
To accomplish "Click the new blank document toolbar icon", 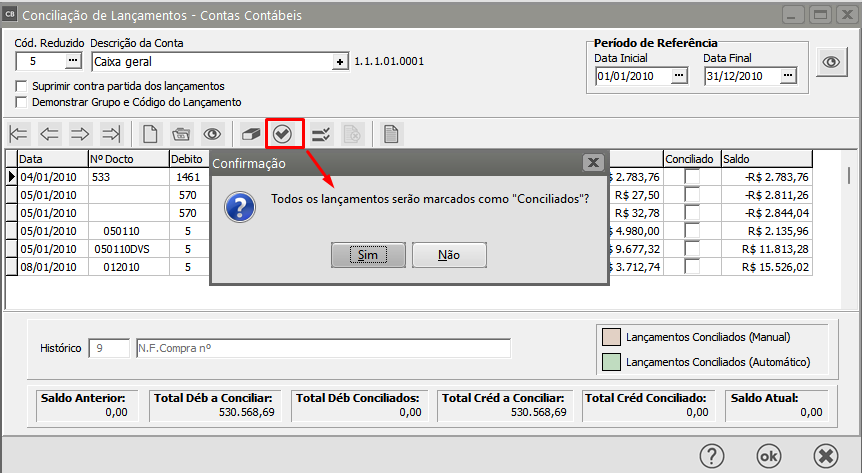I will click(x=150, y=134).
